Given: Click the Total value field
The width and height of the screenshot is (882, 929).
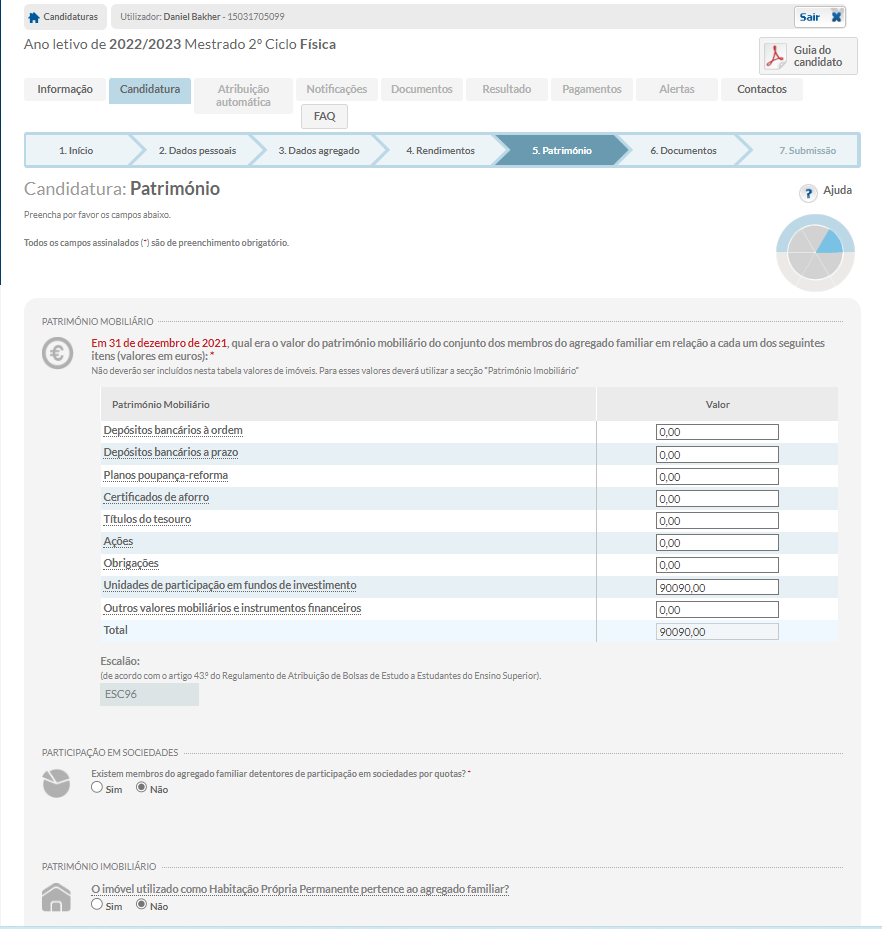Looking at the screenshot, I should point(717,632).
